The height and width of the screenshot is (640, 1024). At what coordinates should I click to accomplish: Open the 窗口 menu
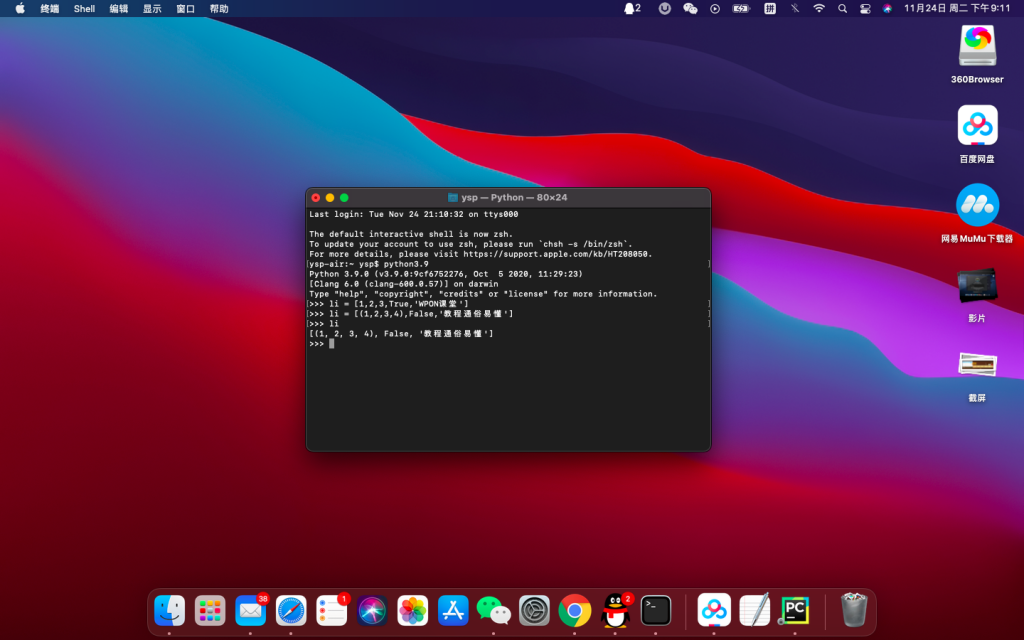[185, 8]
